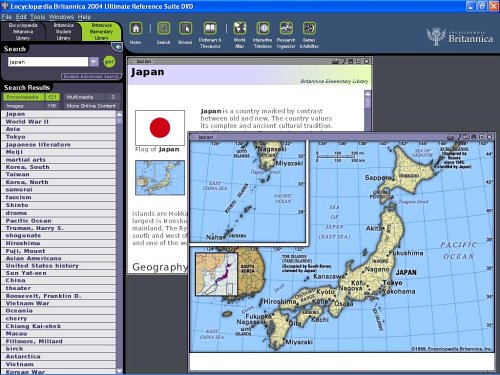
Task: Open the Edit menu
Action: pos(21,17)
